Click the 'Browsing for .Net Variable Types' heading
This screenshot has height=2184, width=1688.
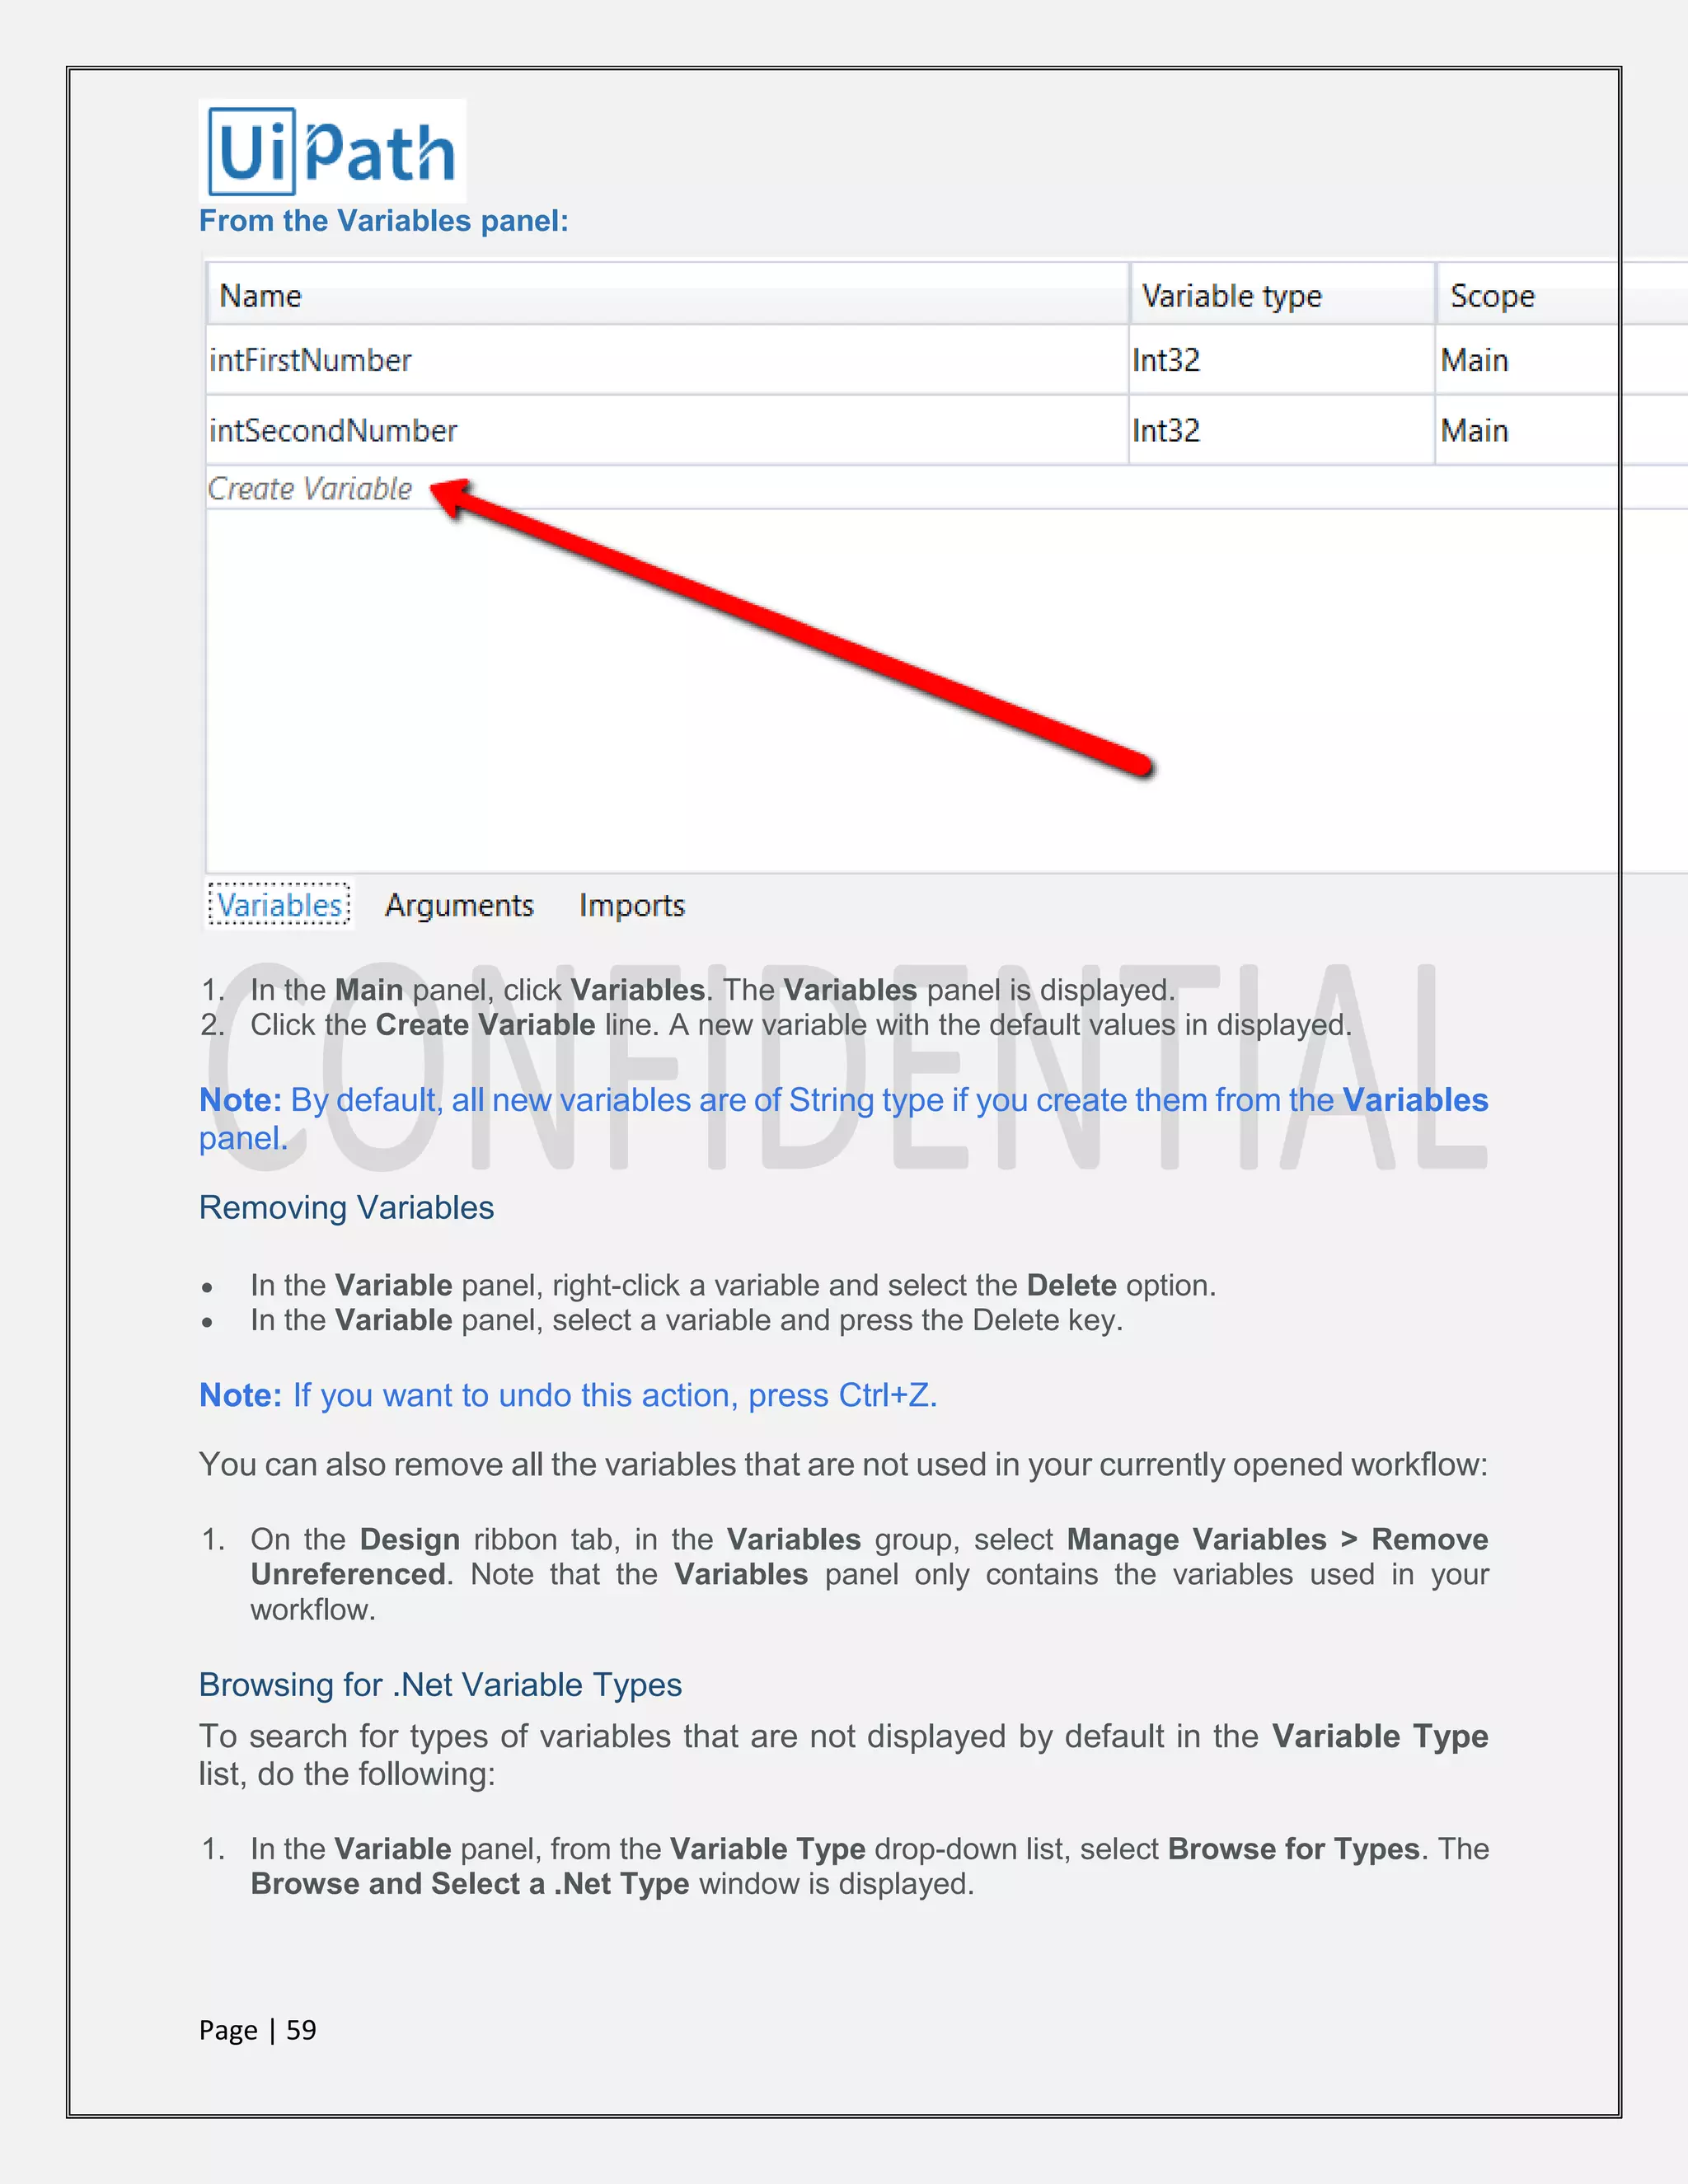tap(440, 1685)
